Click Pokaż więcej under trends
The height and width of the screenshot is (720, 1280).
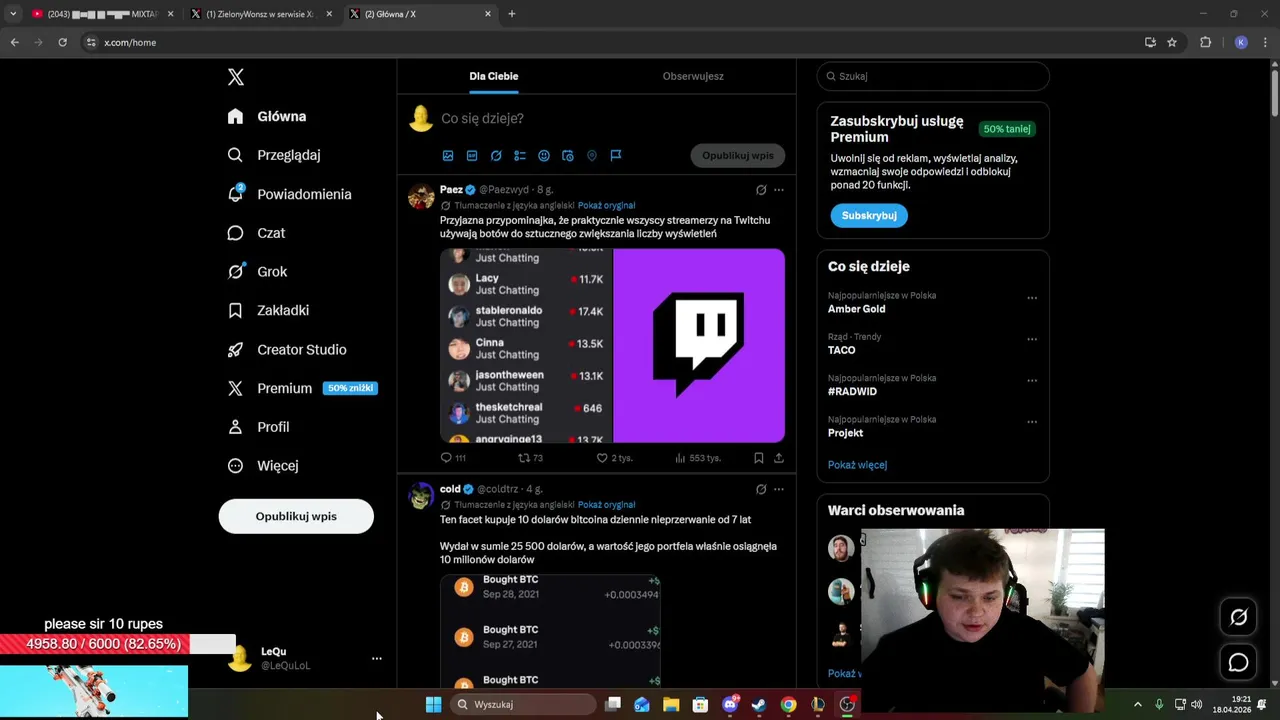(857, 465)
